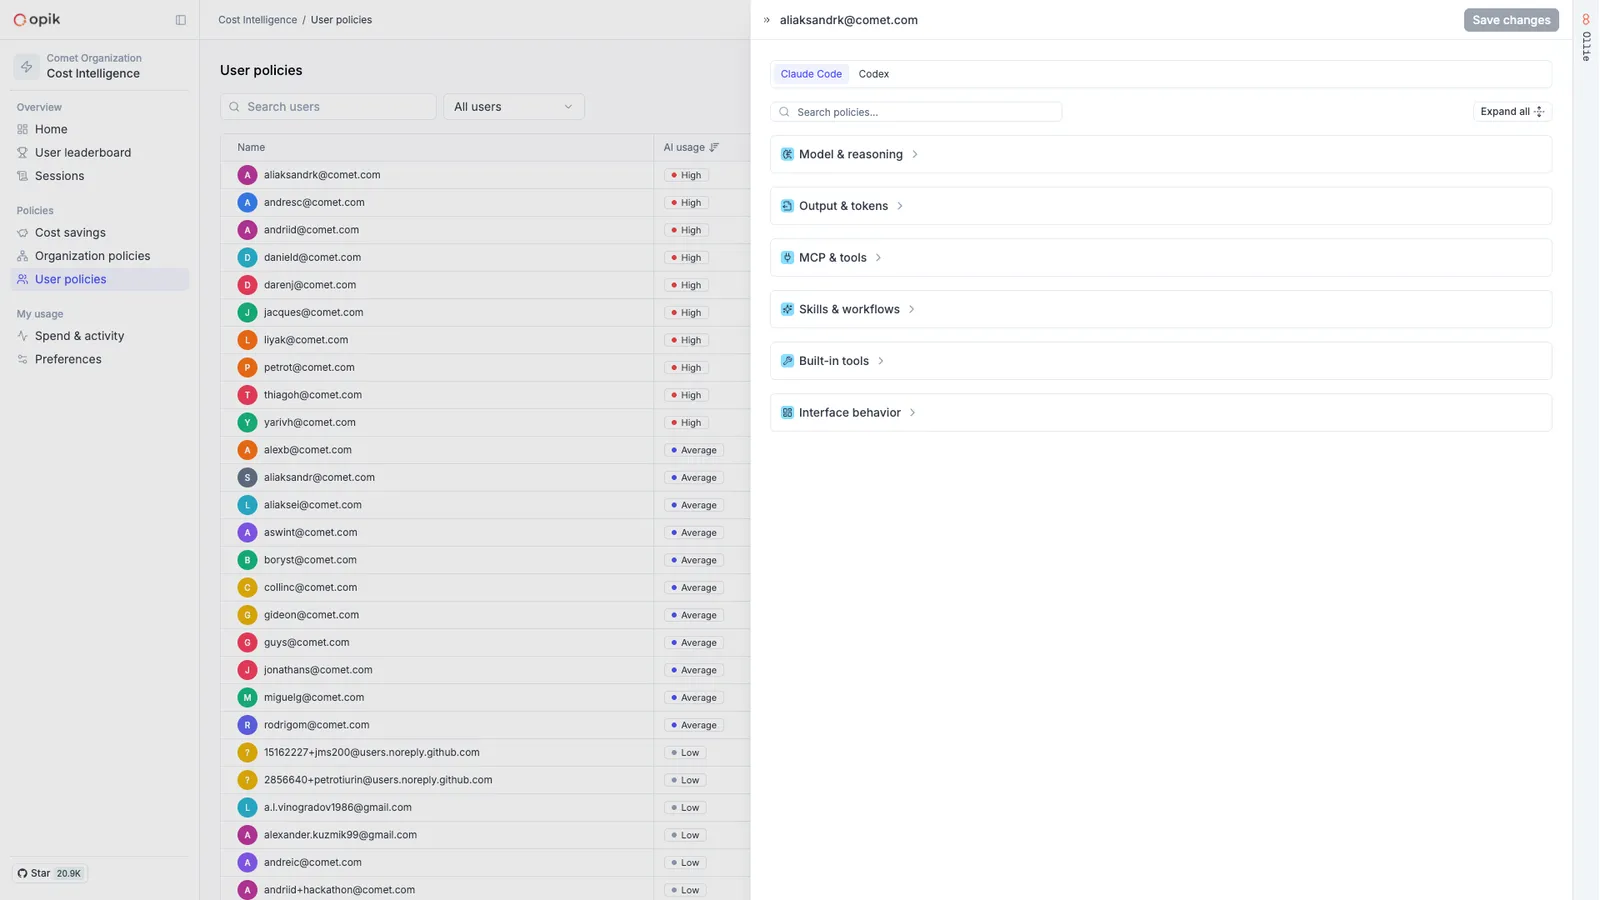The image size is (1600, 900).
Task: Click the Interface behavior section icon
Action: point(787,413)
